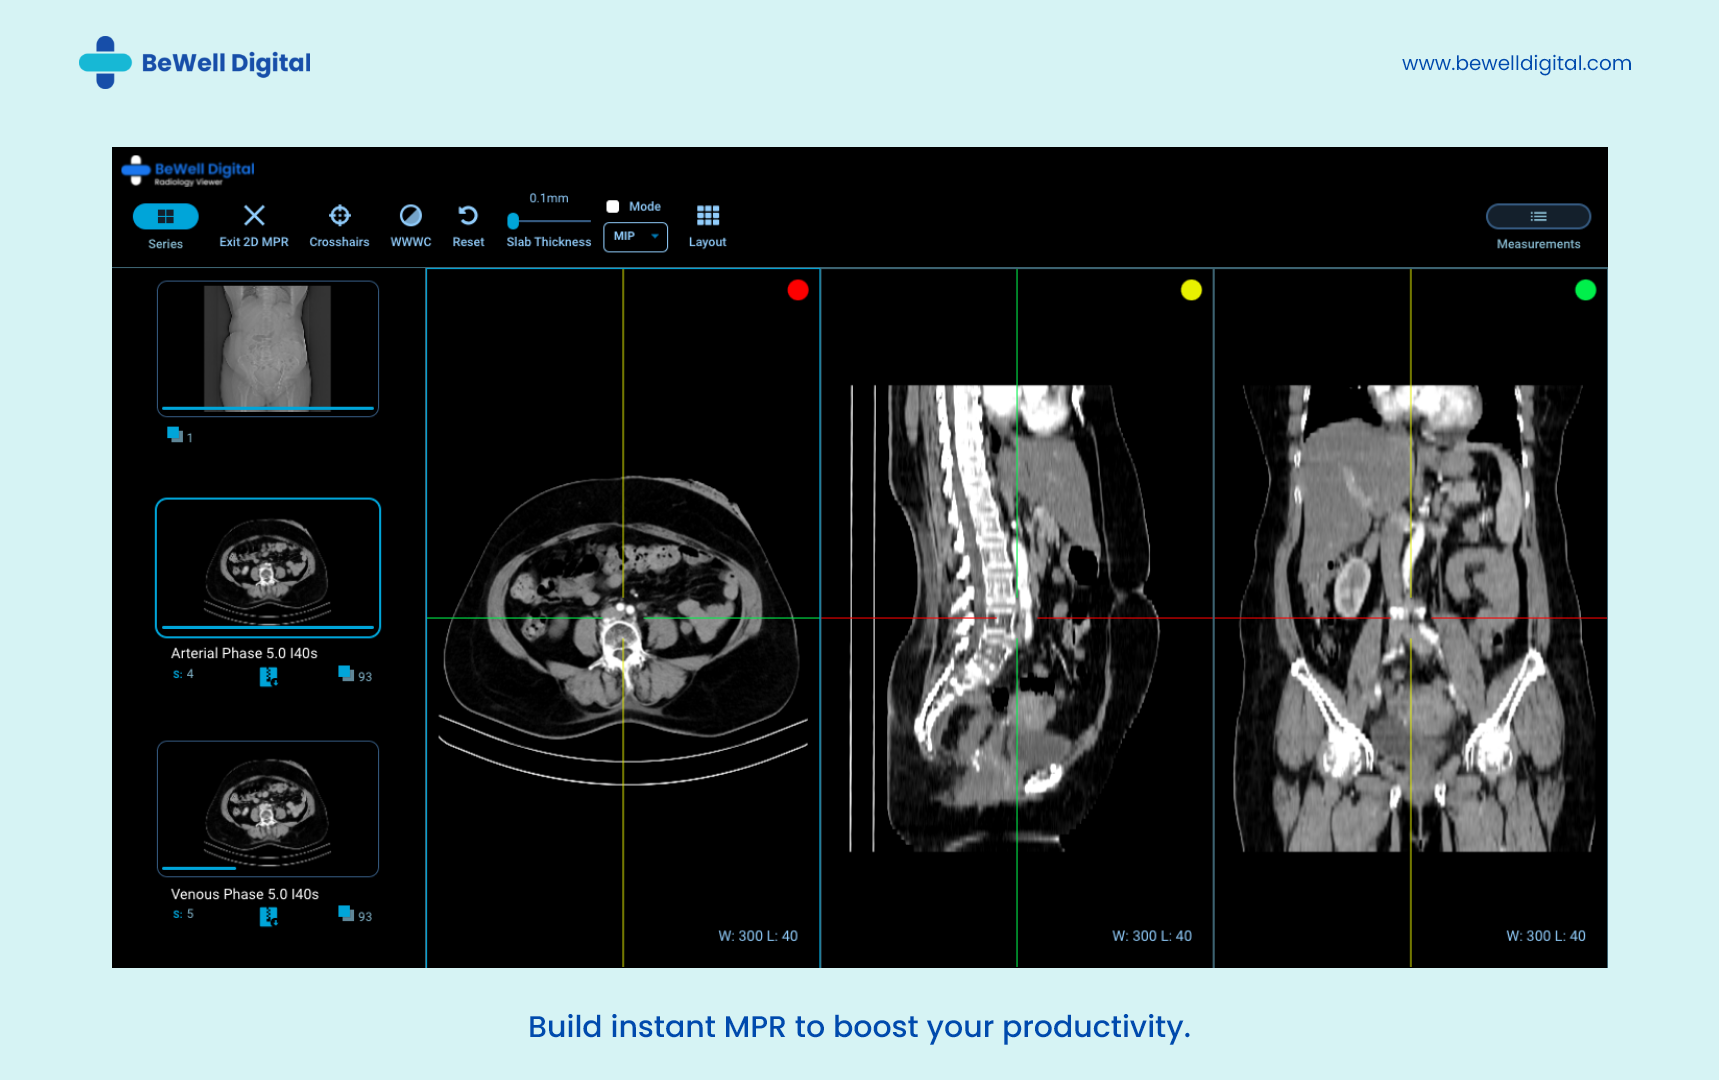
Task: Open www.bewelldigital.com link
Action: click(x=1516, y=63)
